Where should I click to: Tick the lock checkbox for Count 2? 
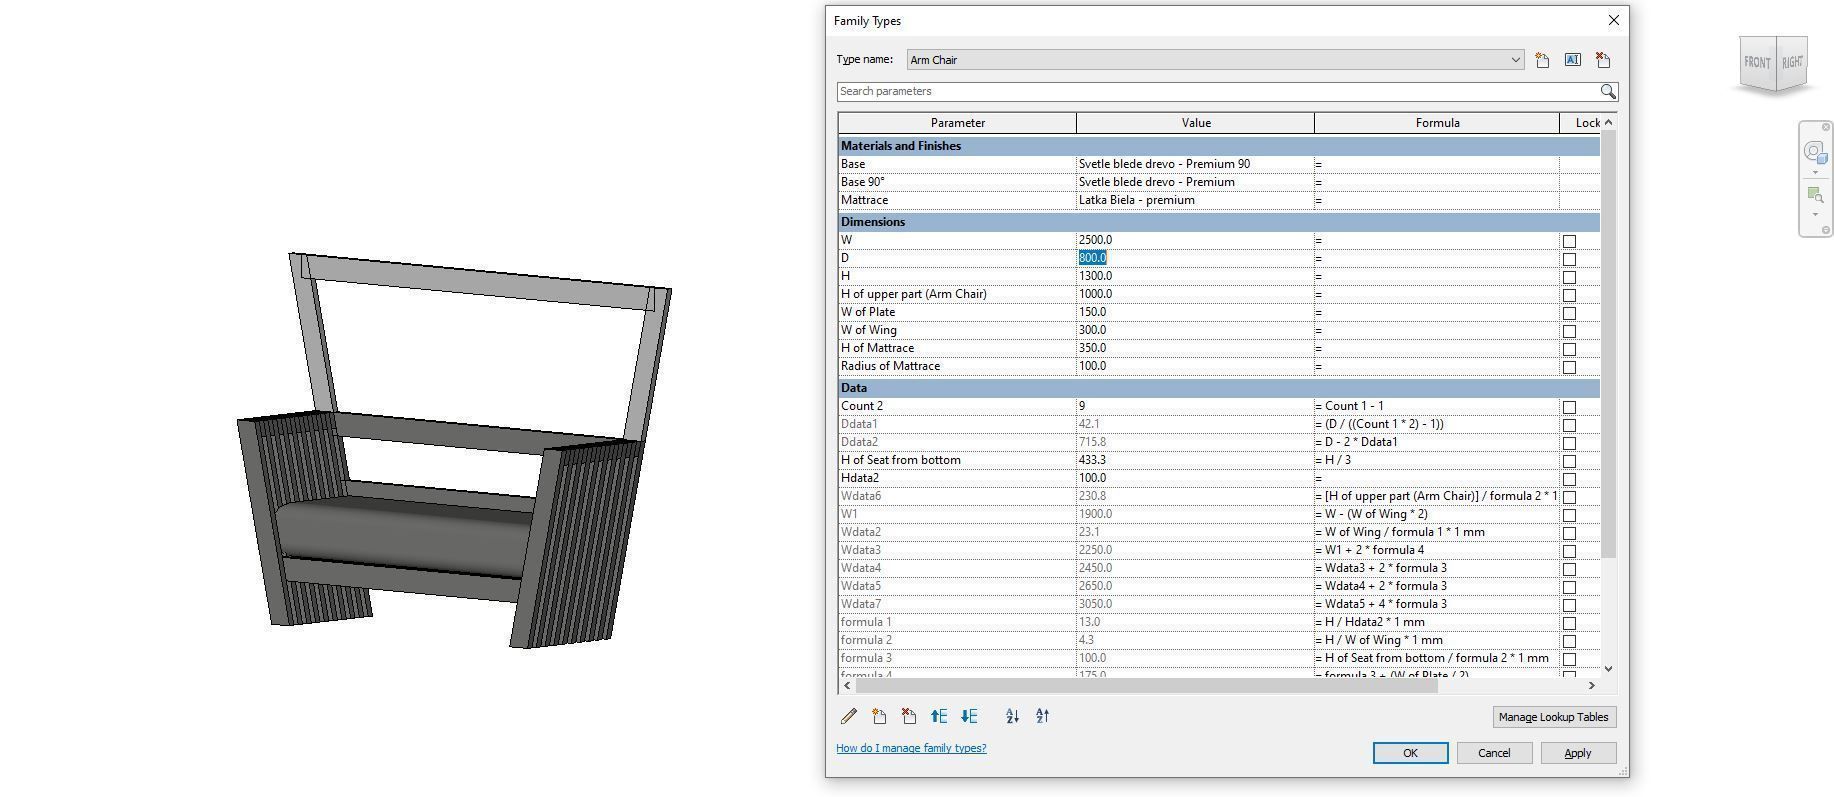(1569, 407)
